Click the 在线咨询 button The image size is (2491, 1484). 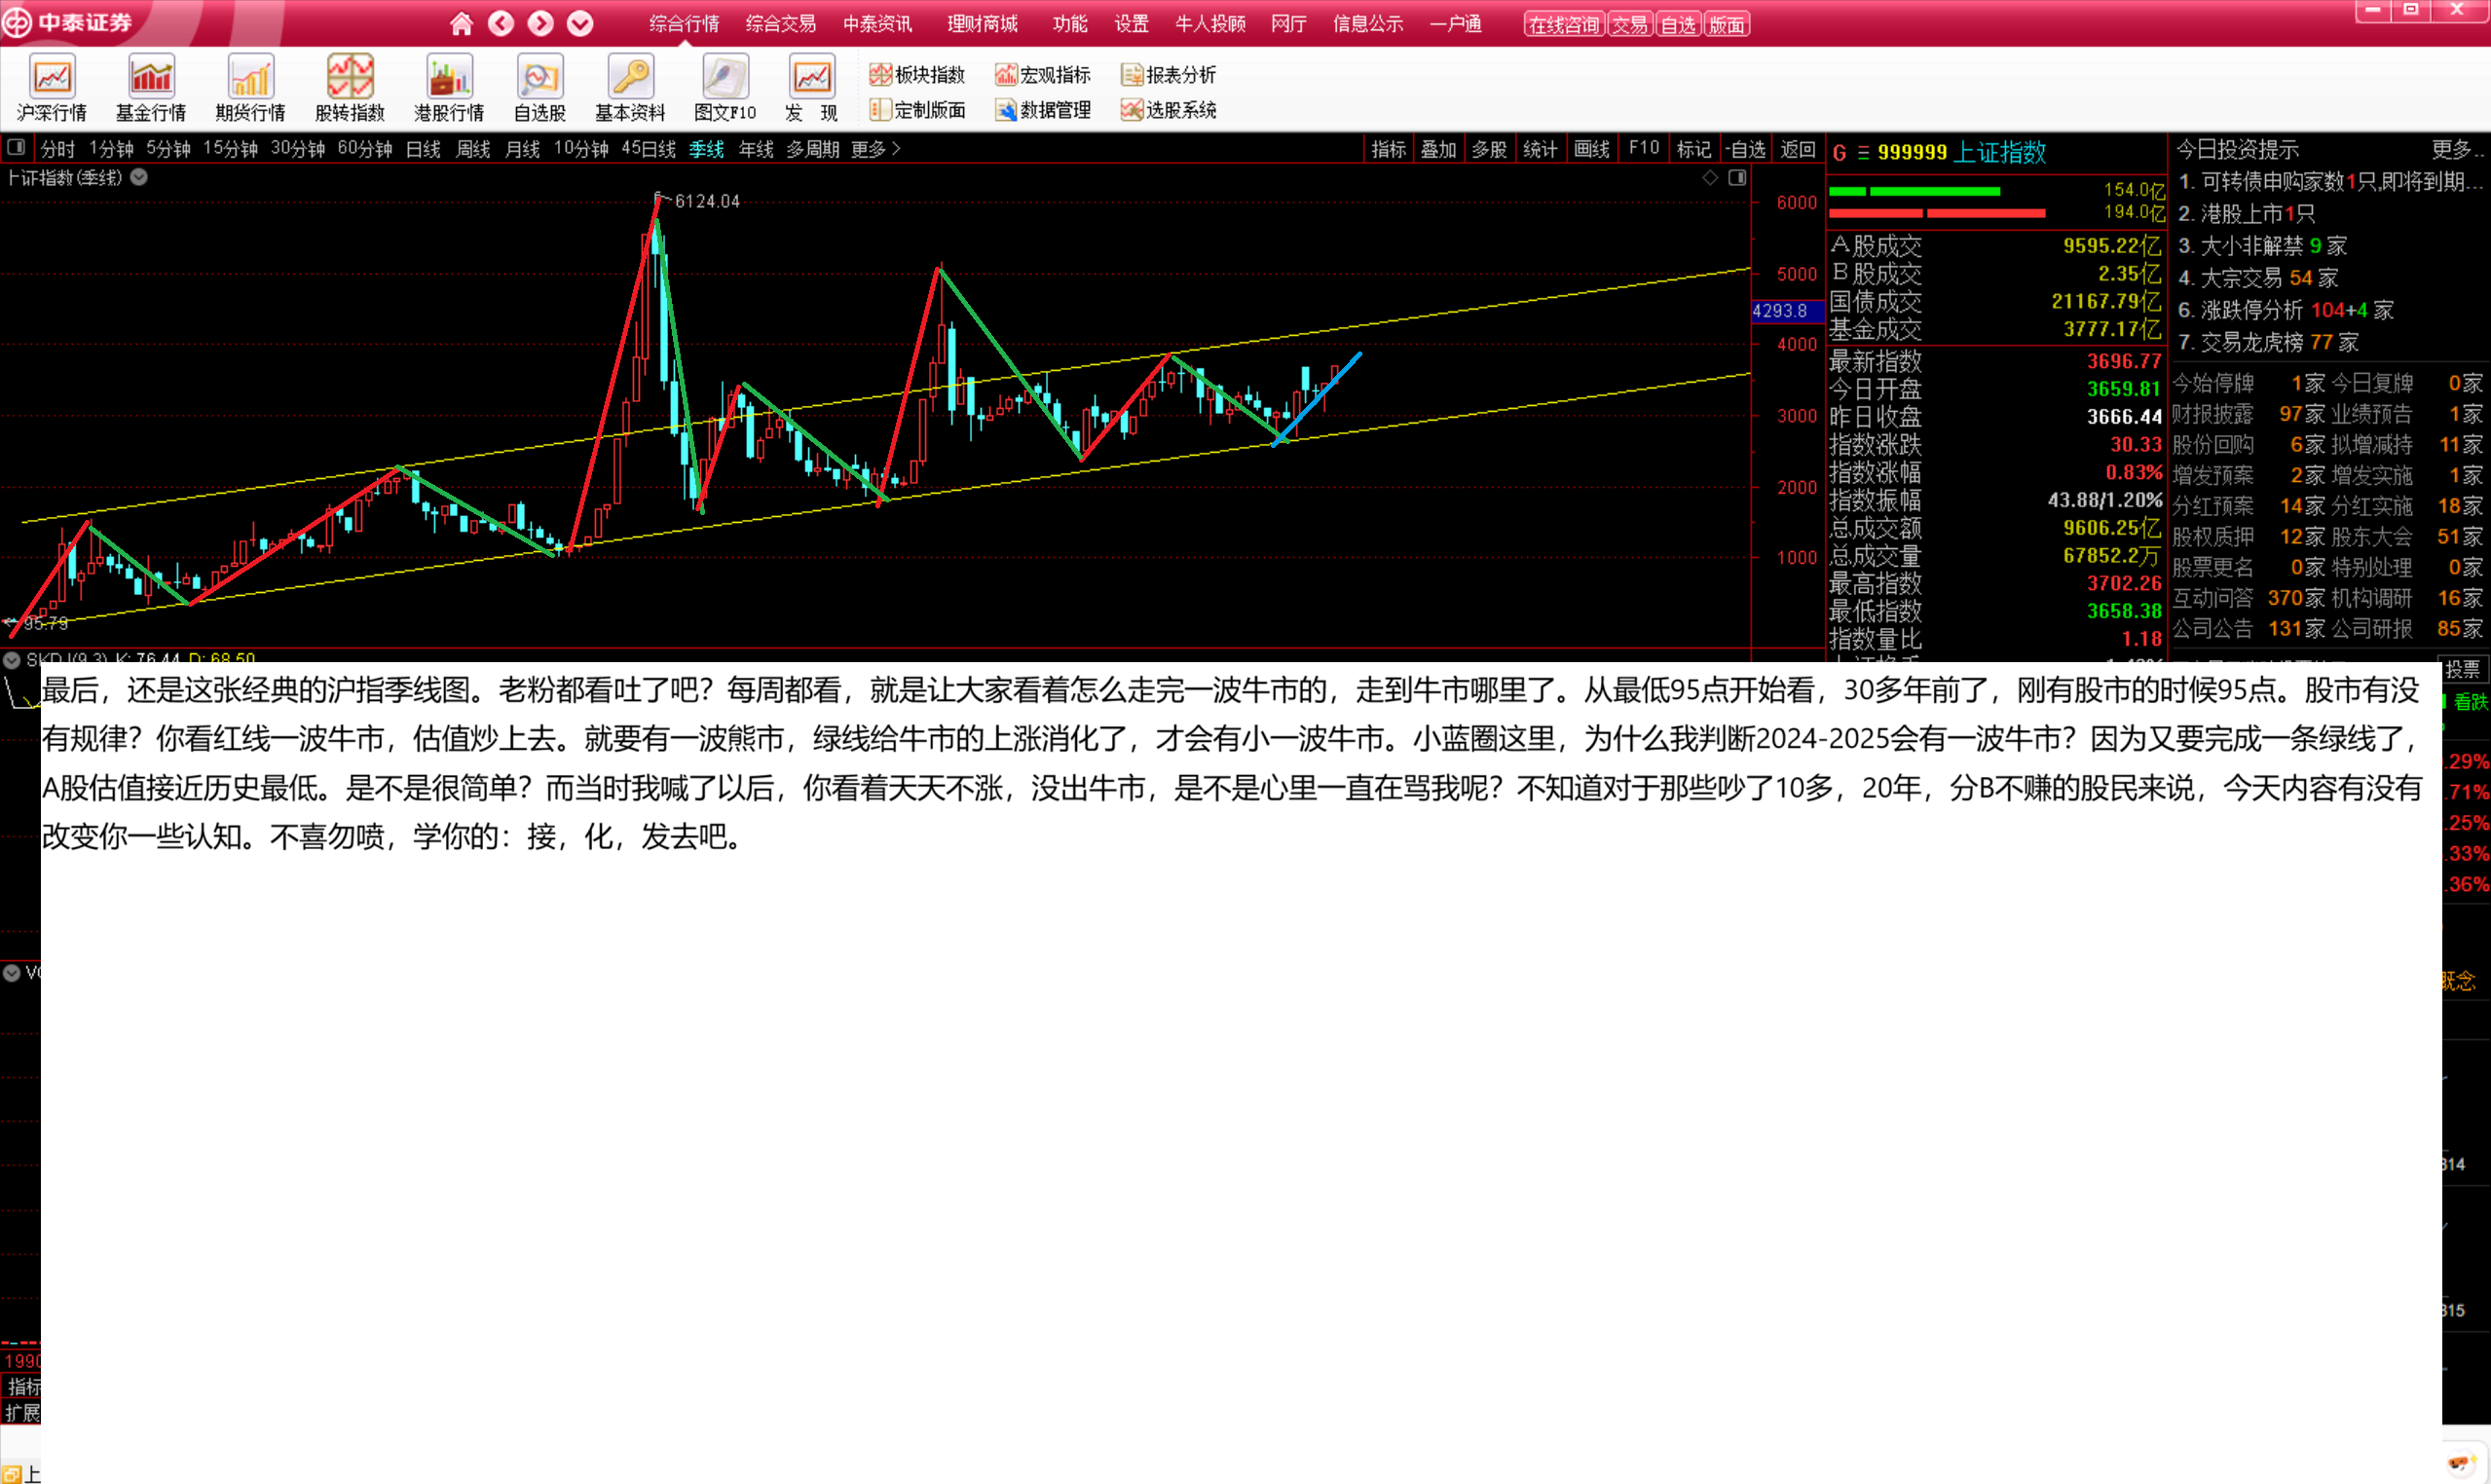click(x=1563, y=25)
